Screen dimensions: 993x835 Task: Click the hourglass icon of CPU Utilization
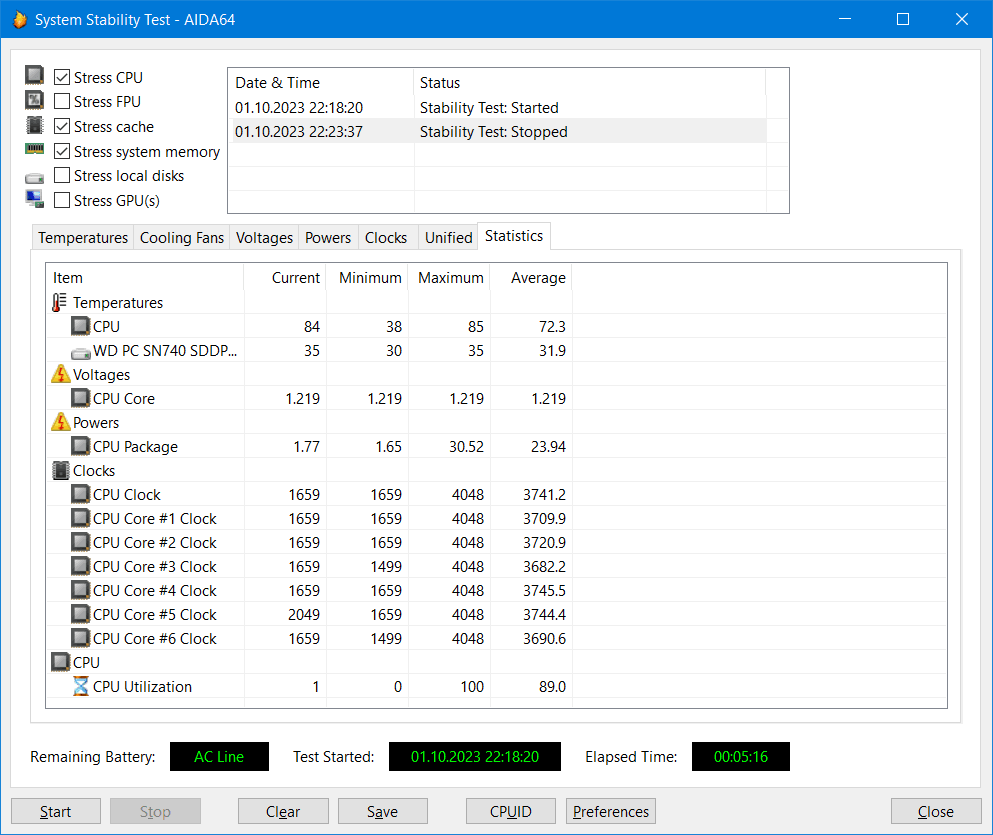pos(80,686)
